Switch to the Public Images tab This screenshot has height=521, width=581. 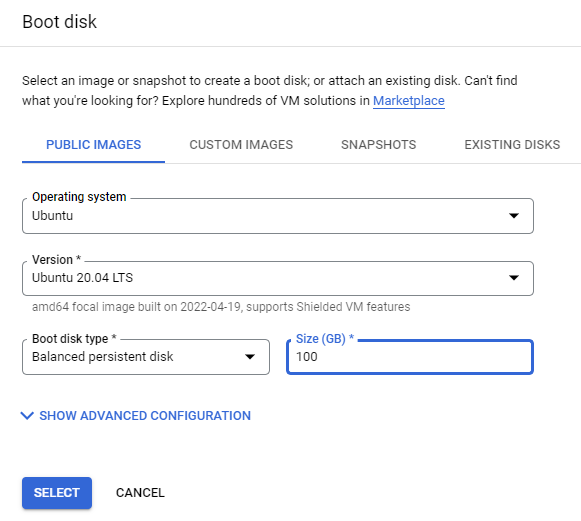tap(93, 145)
